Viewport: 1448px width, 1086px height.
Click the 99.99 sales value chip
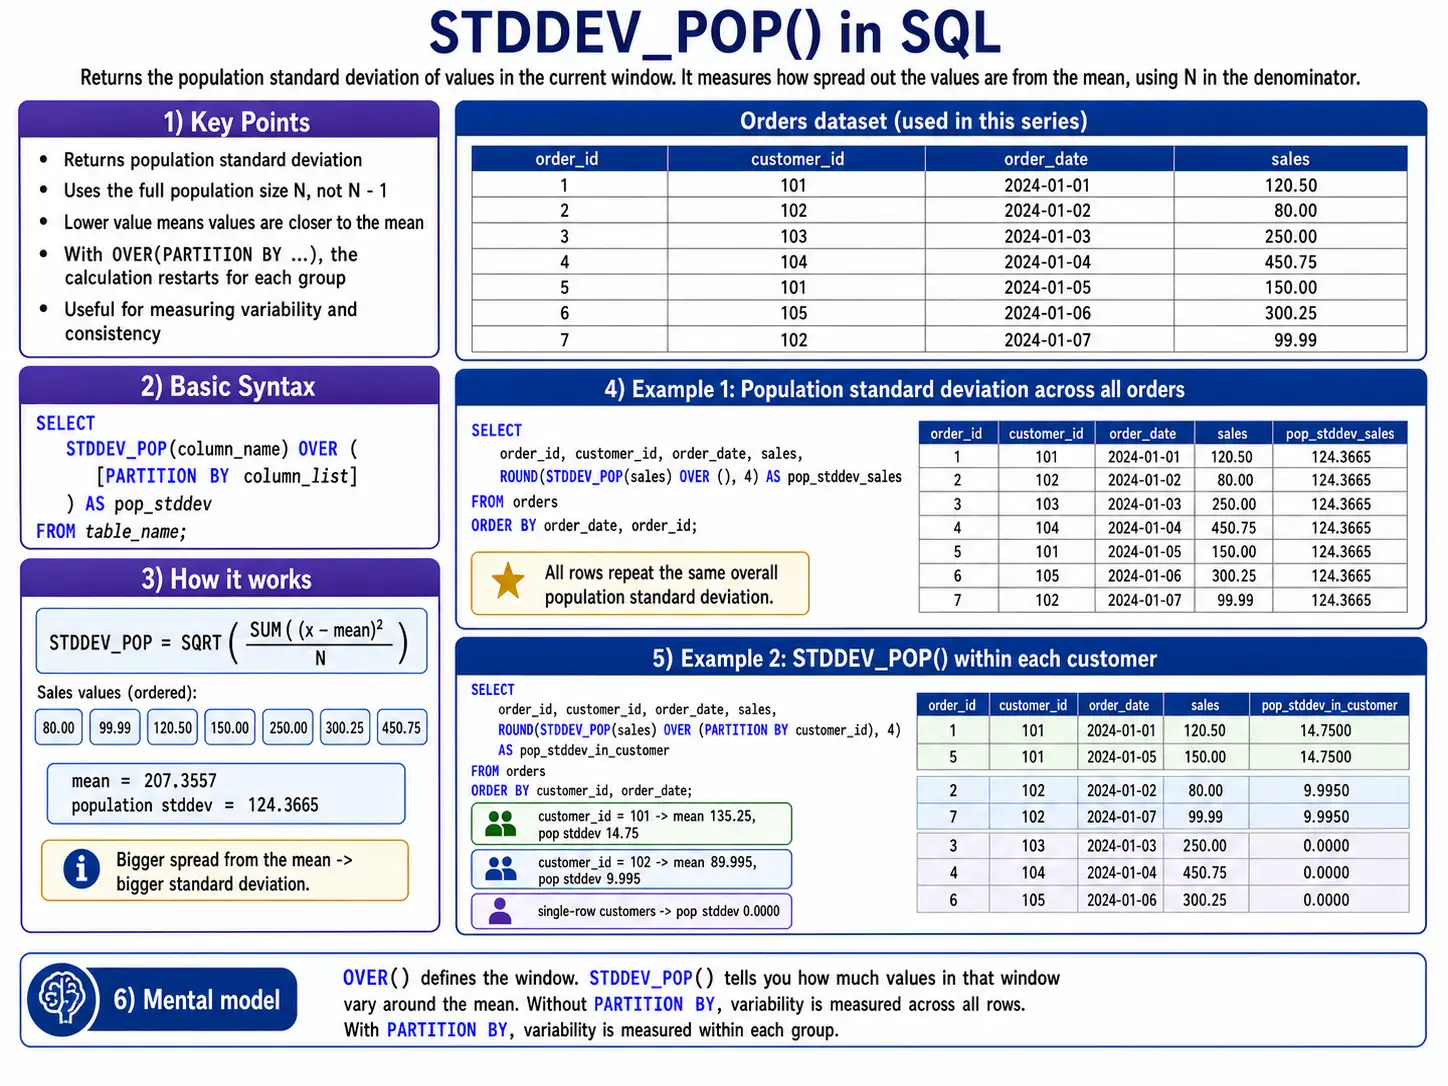115,727
